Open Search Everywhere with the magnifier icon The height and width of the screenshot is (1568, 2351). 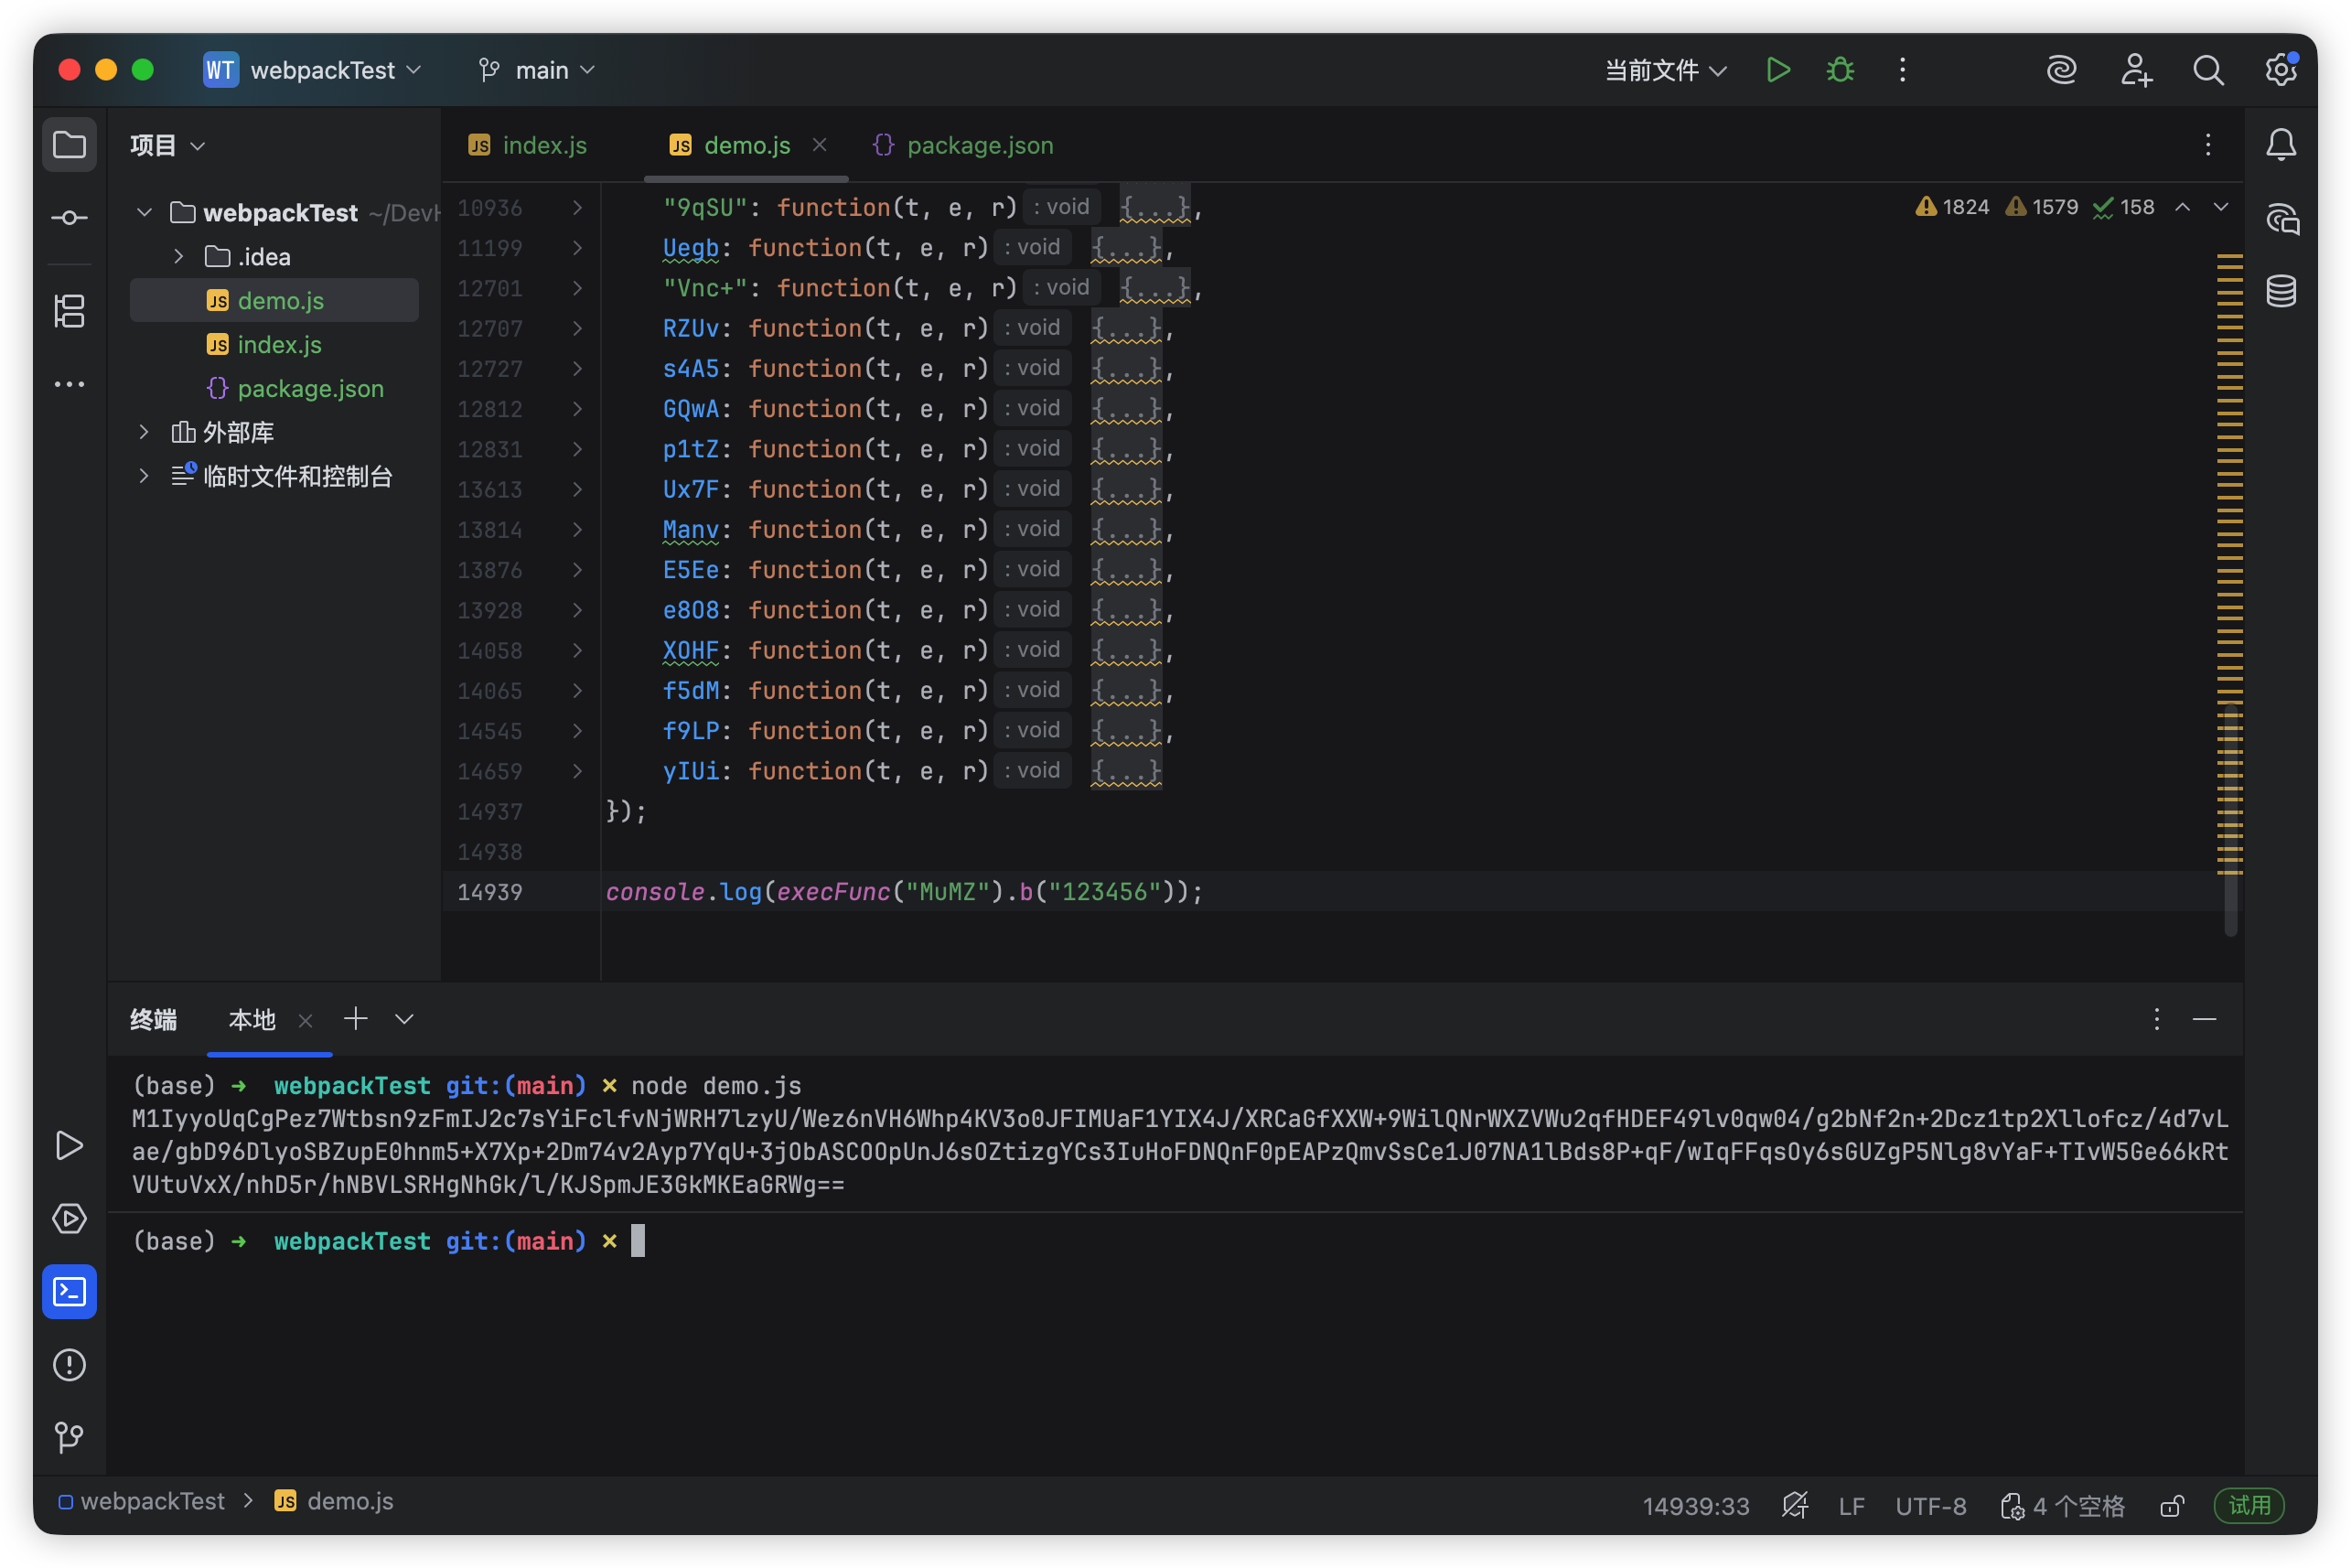tap(2209, 70)
